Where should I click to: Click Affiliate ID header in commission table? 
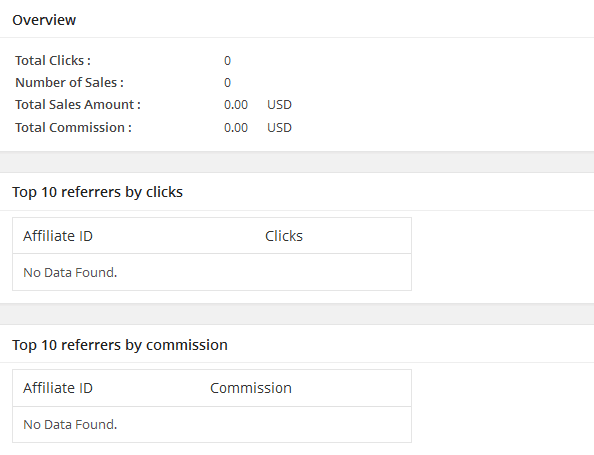[x=58, y=388]
